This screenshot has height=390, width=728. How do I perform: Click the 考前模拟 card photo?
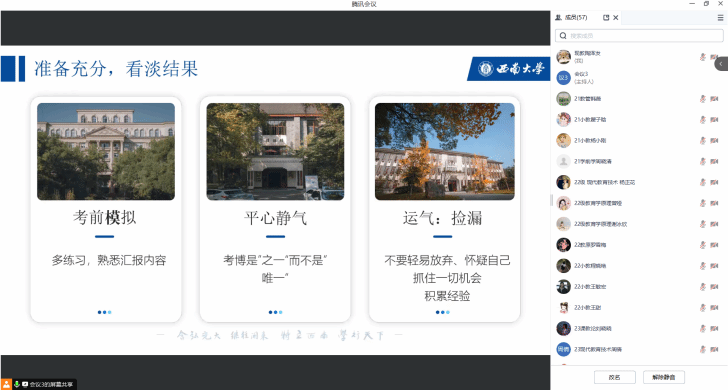(106, 152)
